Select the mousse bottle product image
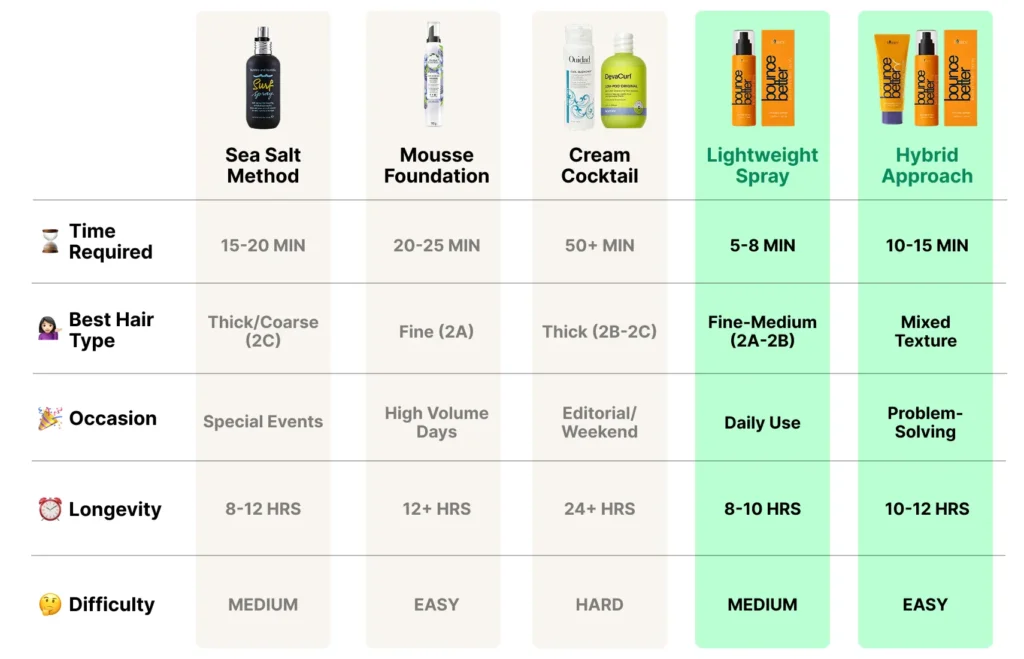This screenshot has width=1024, height=659. [x=433, y=74]
